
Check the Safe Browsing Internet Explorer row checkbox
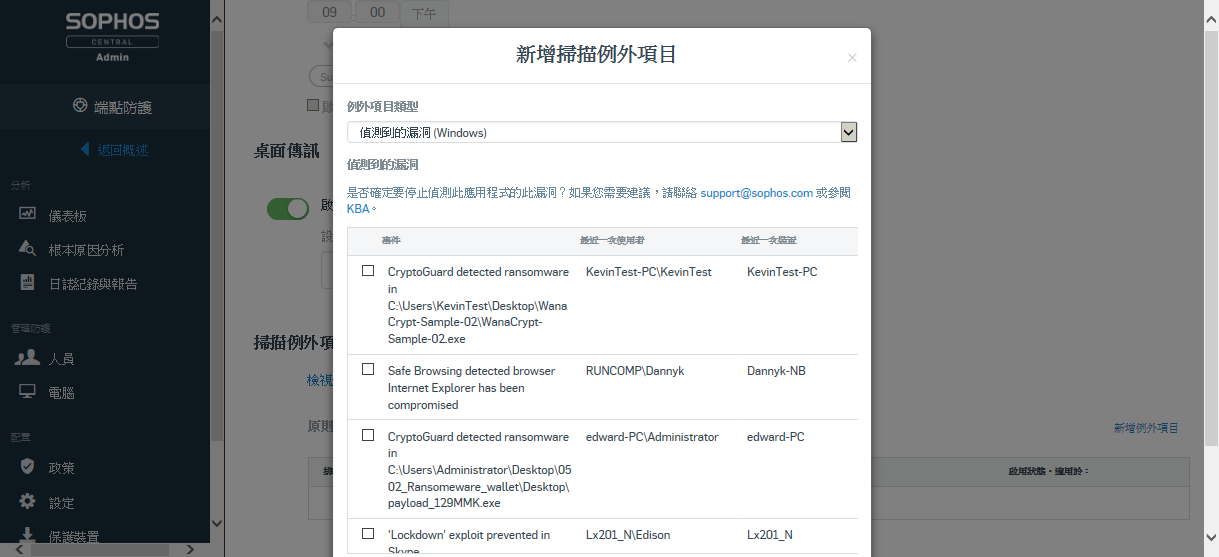click(368, 369)
